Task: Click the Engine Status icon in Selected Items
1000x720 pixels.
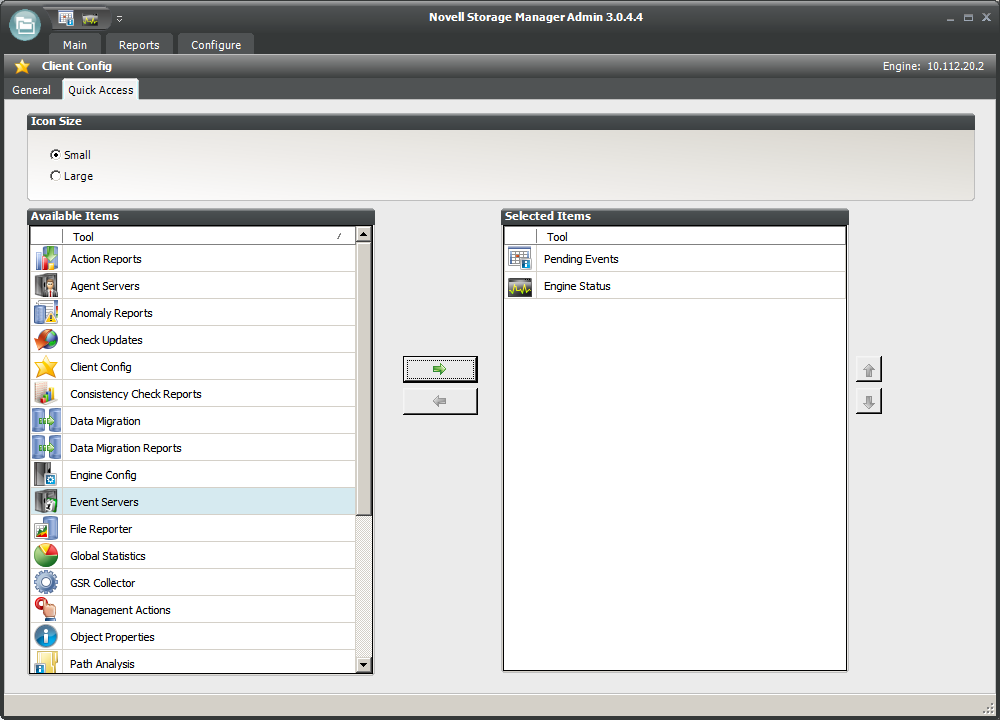Action: (520, 288)
